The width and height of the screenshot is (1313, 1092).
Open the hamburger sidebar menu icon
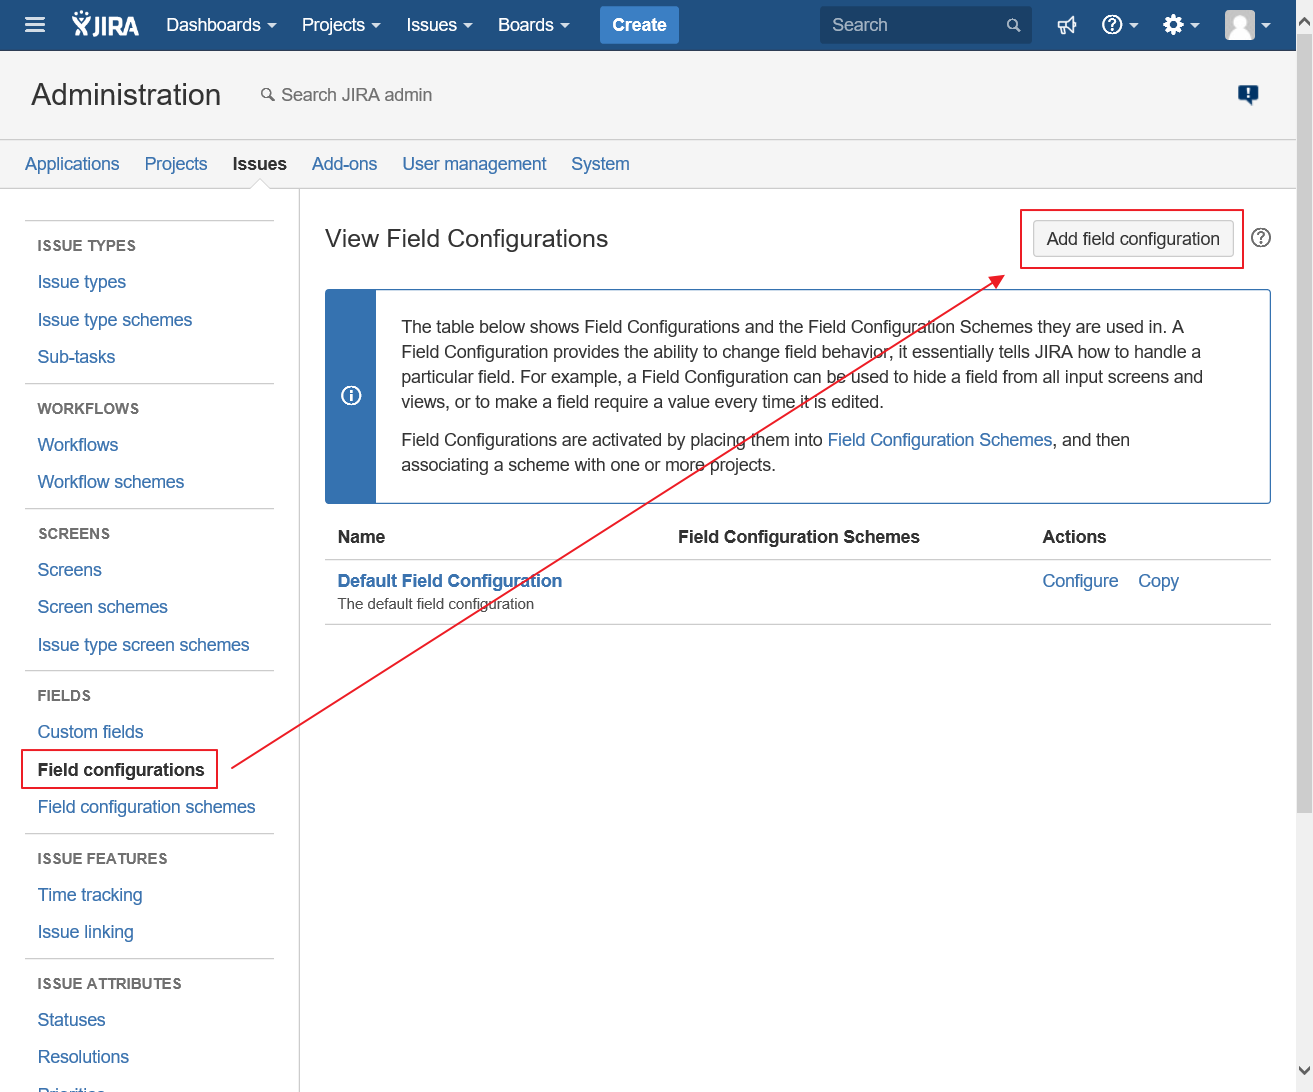pos(35,25)
